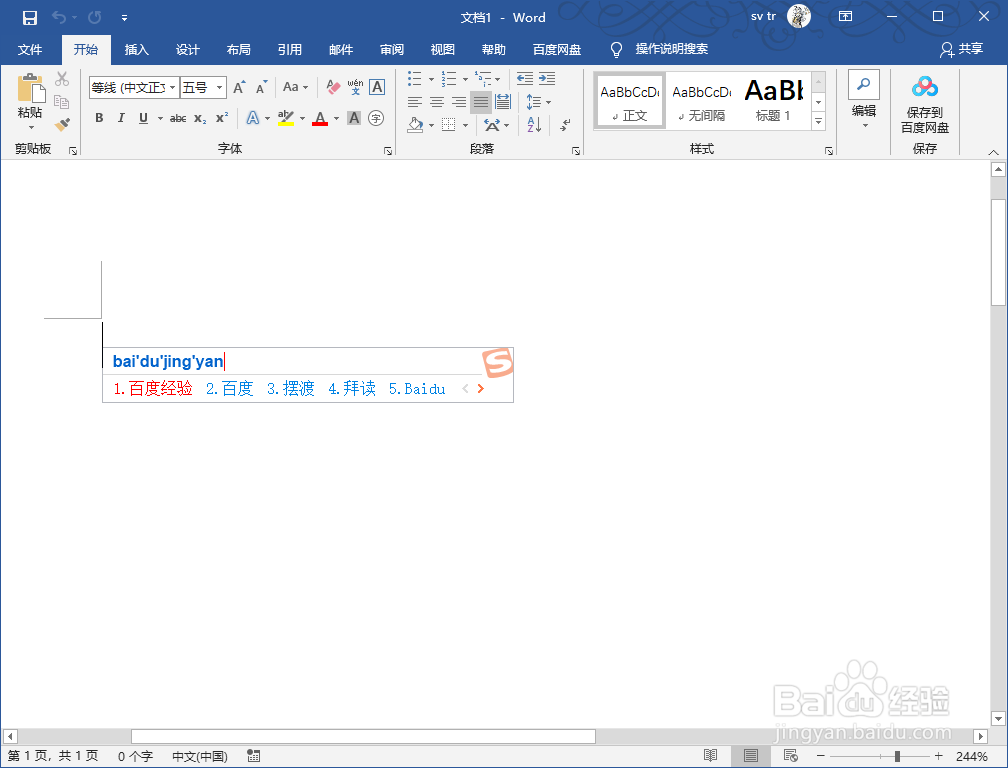Click the Format Painter brush icon
This screenshot has width=1008, height=768.
(62, 124)
